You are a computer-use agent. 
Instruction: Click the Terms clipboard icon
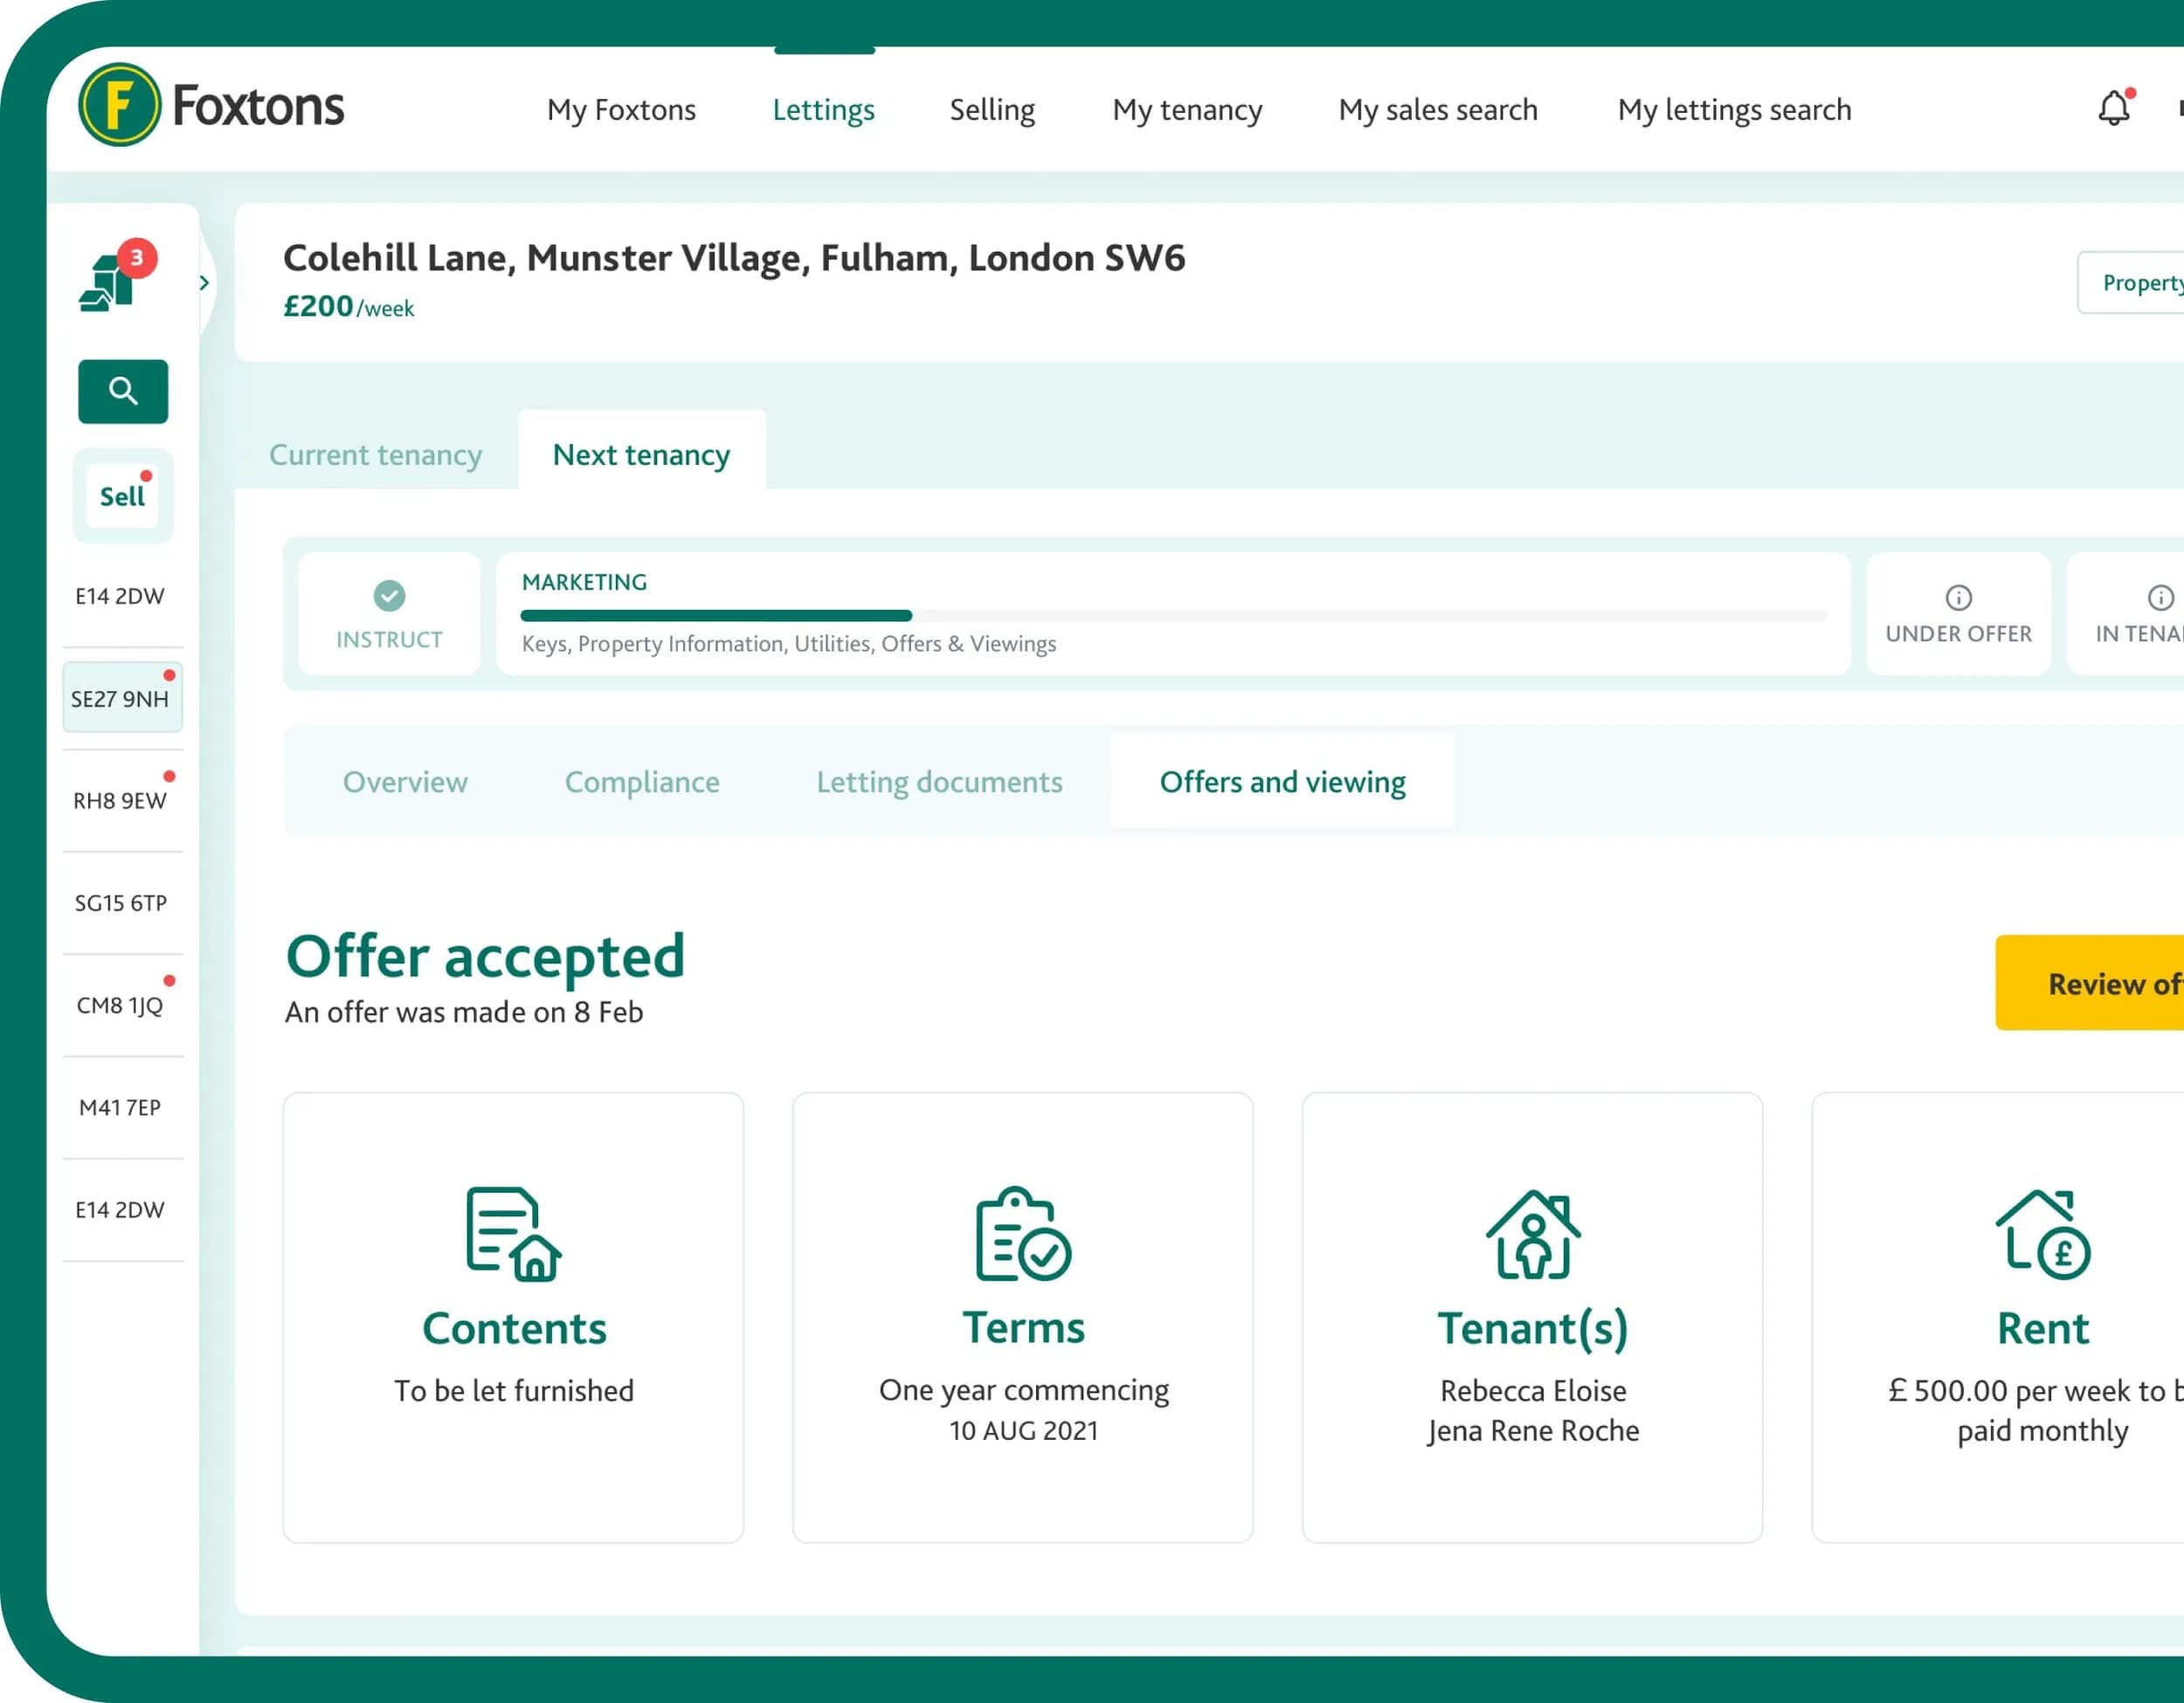tap(1023, 1234)
